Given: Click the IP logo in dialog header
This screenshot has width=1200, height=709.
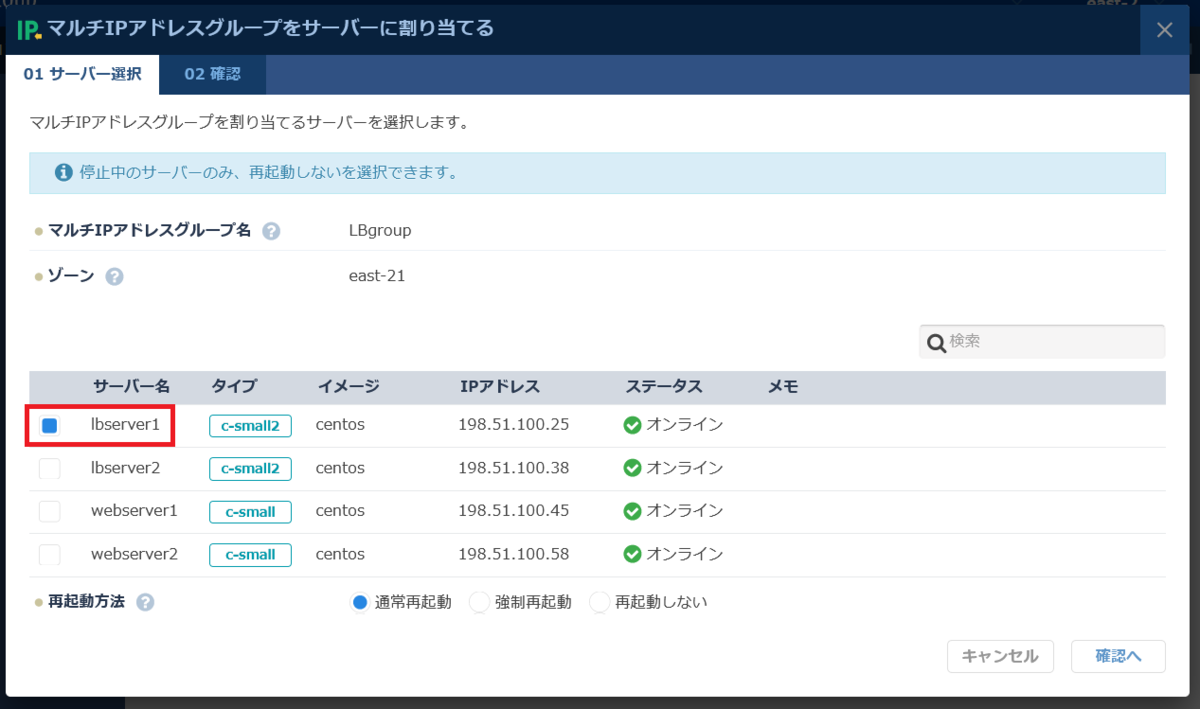Looking at the screenshot, I should (29, 29).
